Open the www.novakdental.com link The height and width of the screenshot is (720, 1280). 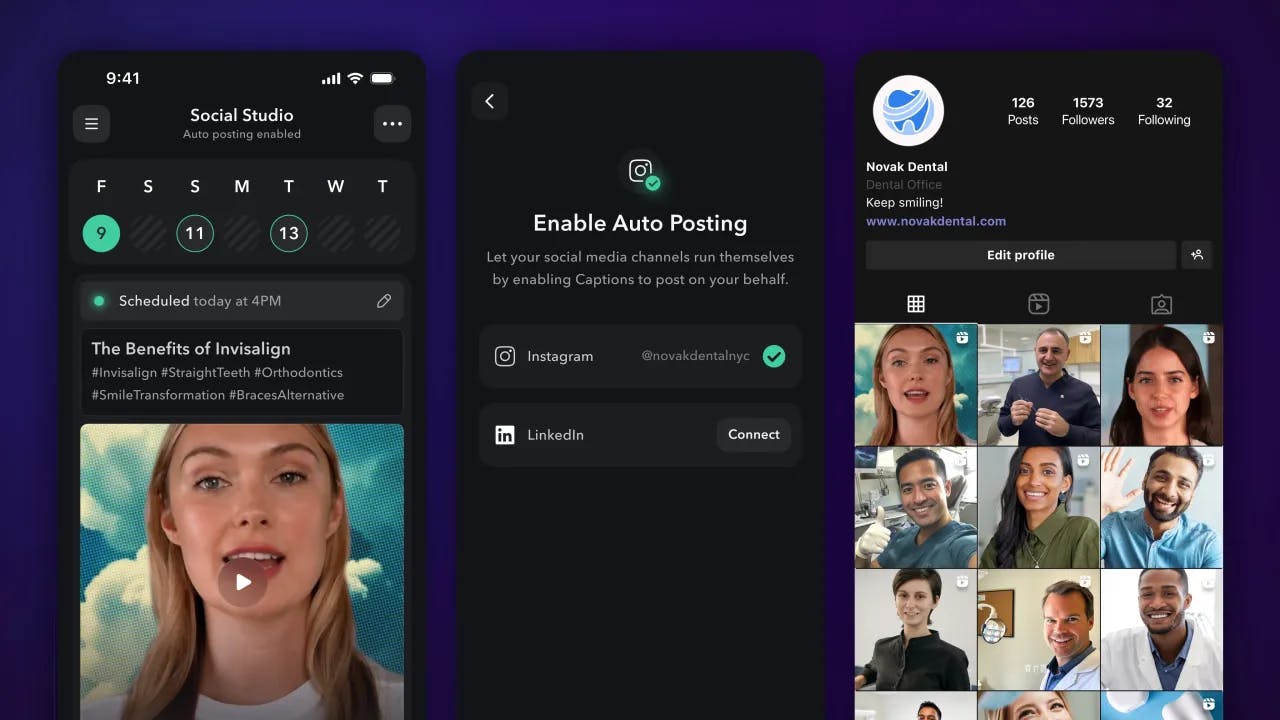click(936, 221)
